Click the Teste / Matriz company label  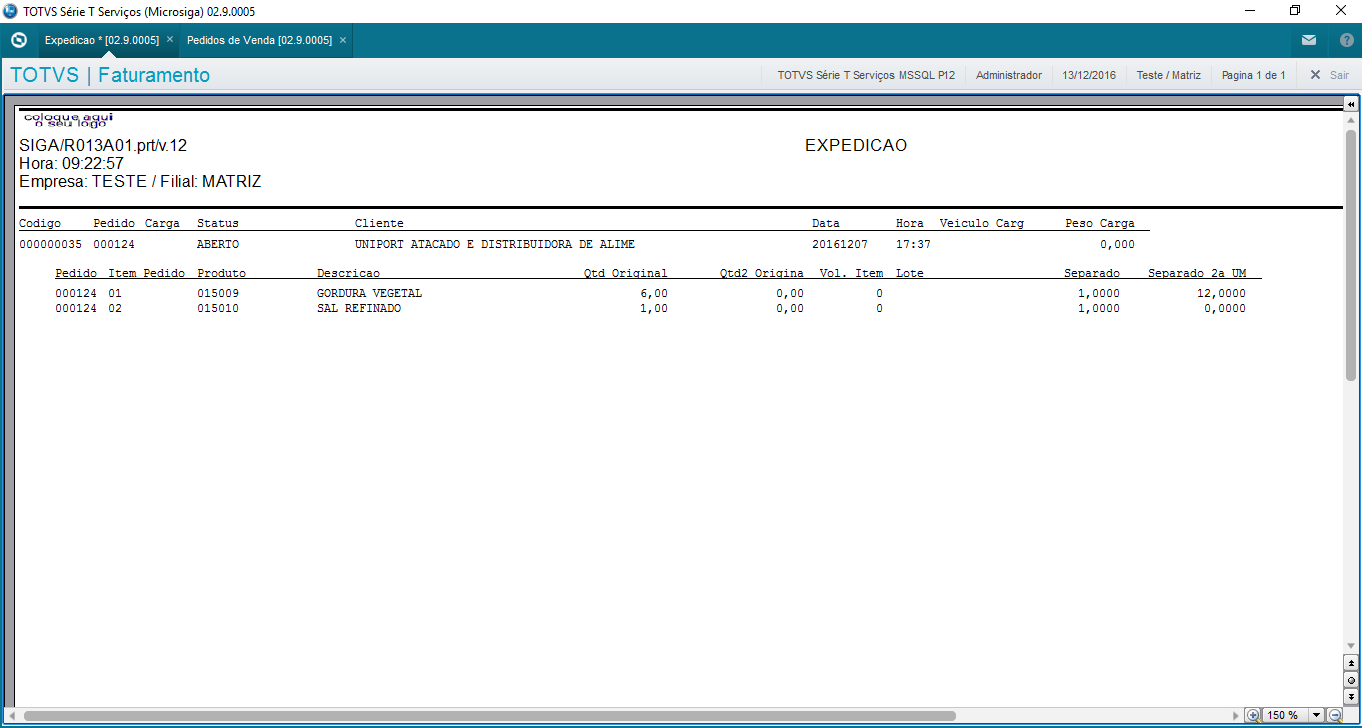1168,75
